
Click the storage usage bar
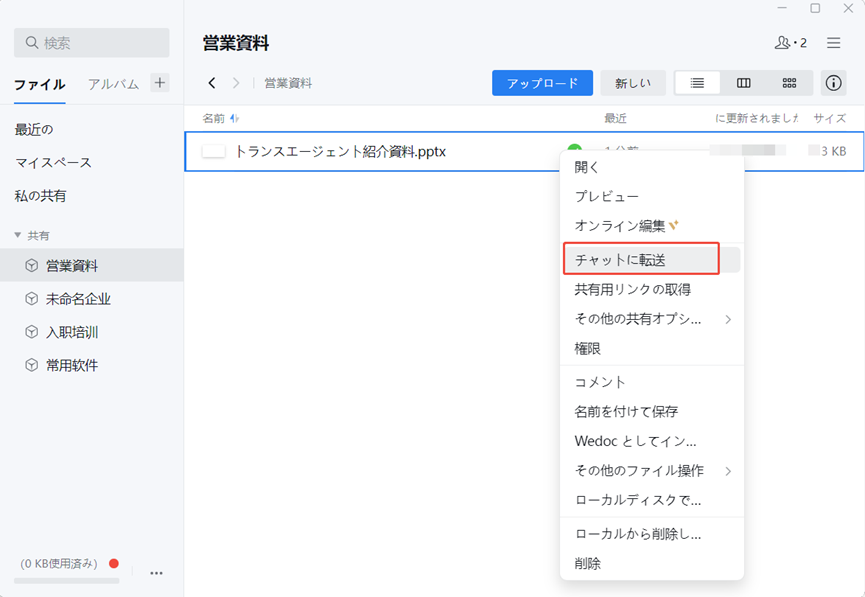(66, 580)
